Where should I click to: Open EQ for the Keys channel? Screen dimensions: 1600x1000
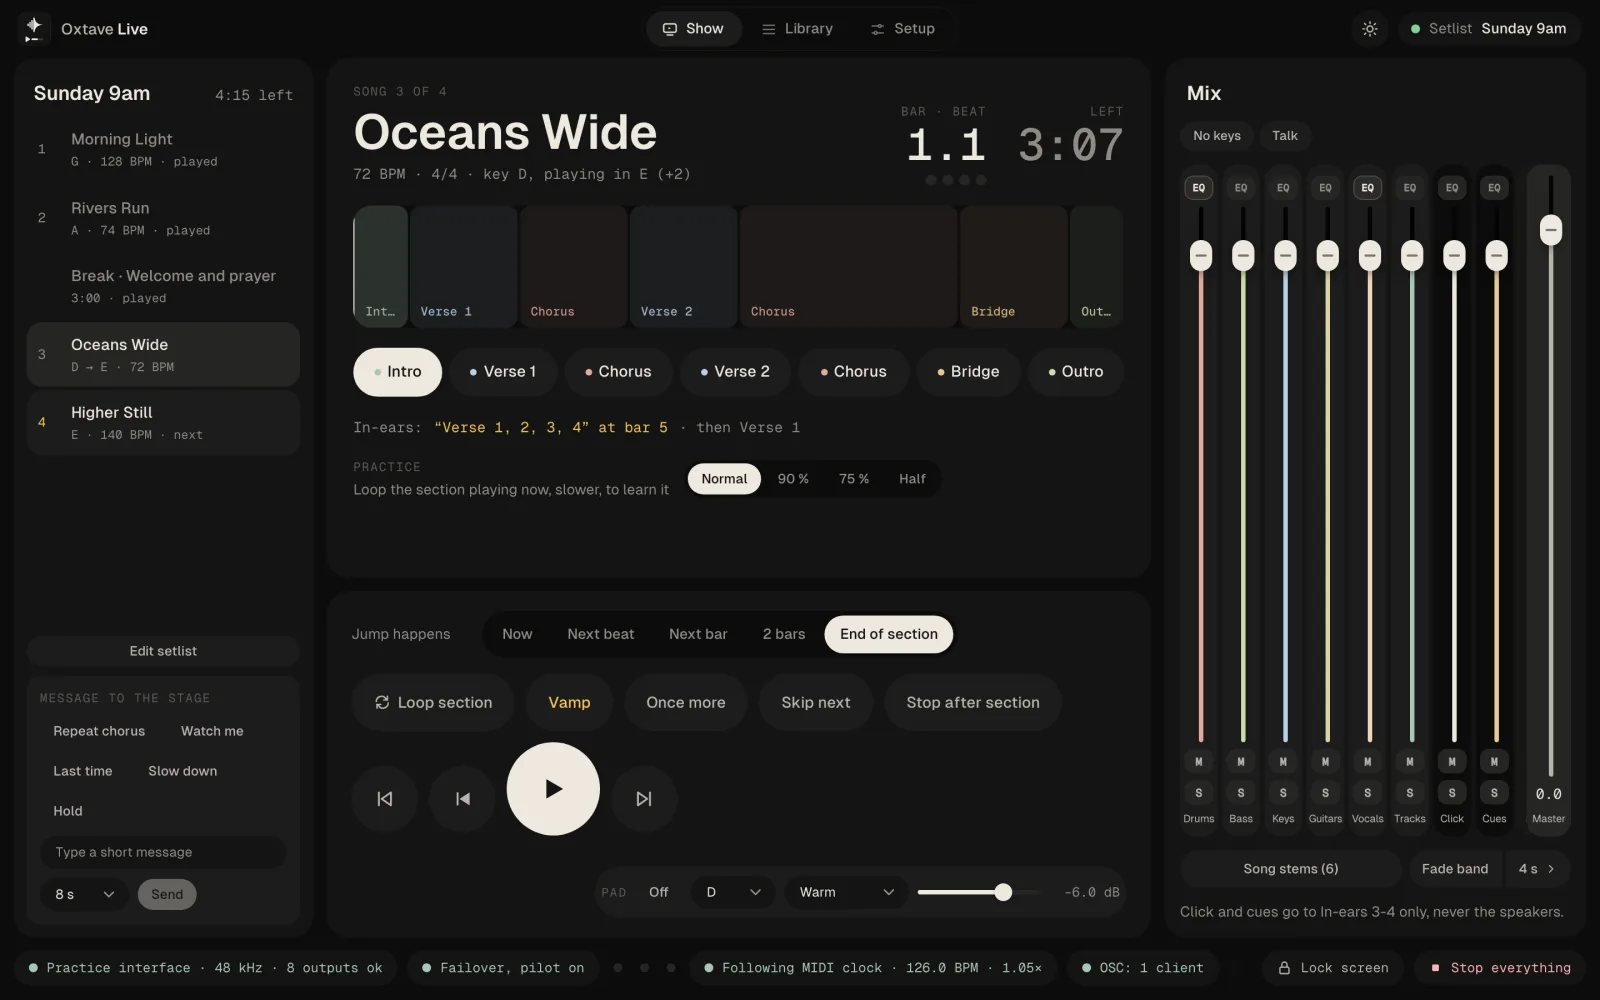pyautogui.click(x=1283, y=188)
